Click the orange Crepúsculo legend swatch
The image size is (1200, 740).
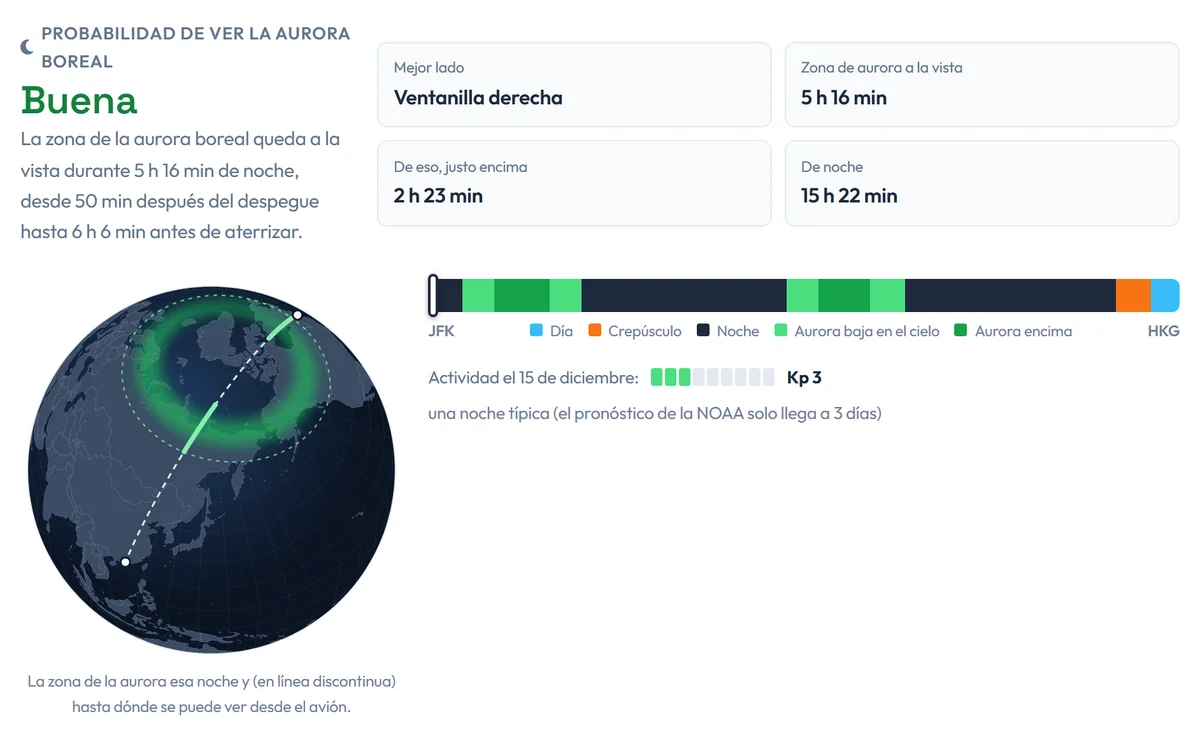click(x=594, y=331)
